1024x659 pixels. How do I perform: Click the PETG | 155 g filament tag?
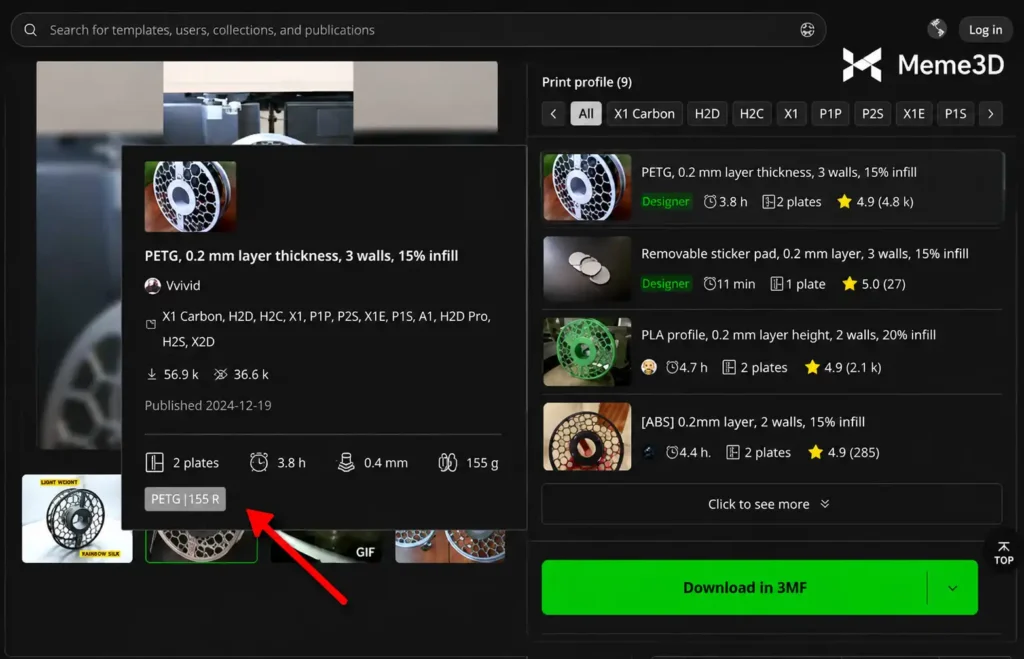point(185,499)
